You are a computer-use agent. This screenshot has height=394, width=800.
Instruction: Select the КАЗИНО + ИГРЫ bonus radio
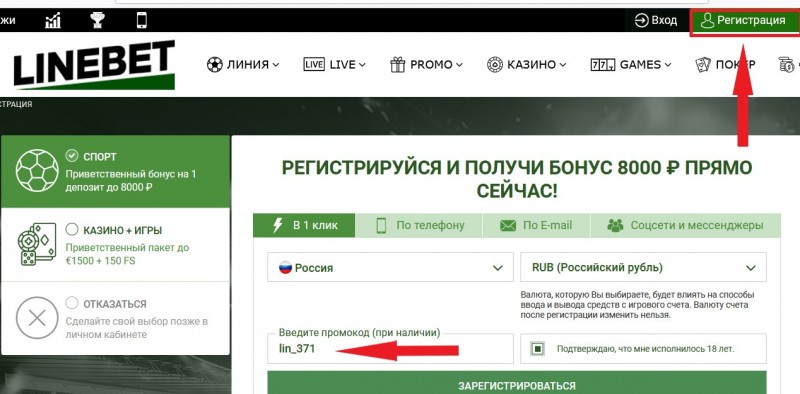click(72, 229)
